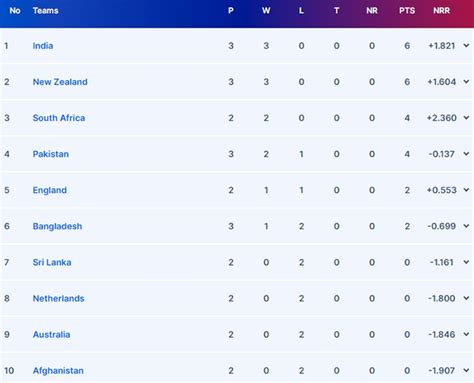The width and height of the screenshot is (474, 383).
Task: Expand Bangladesh row chevron
Action: (466, 226)
